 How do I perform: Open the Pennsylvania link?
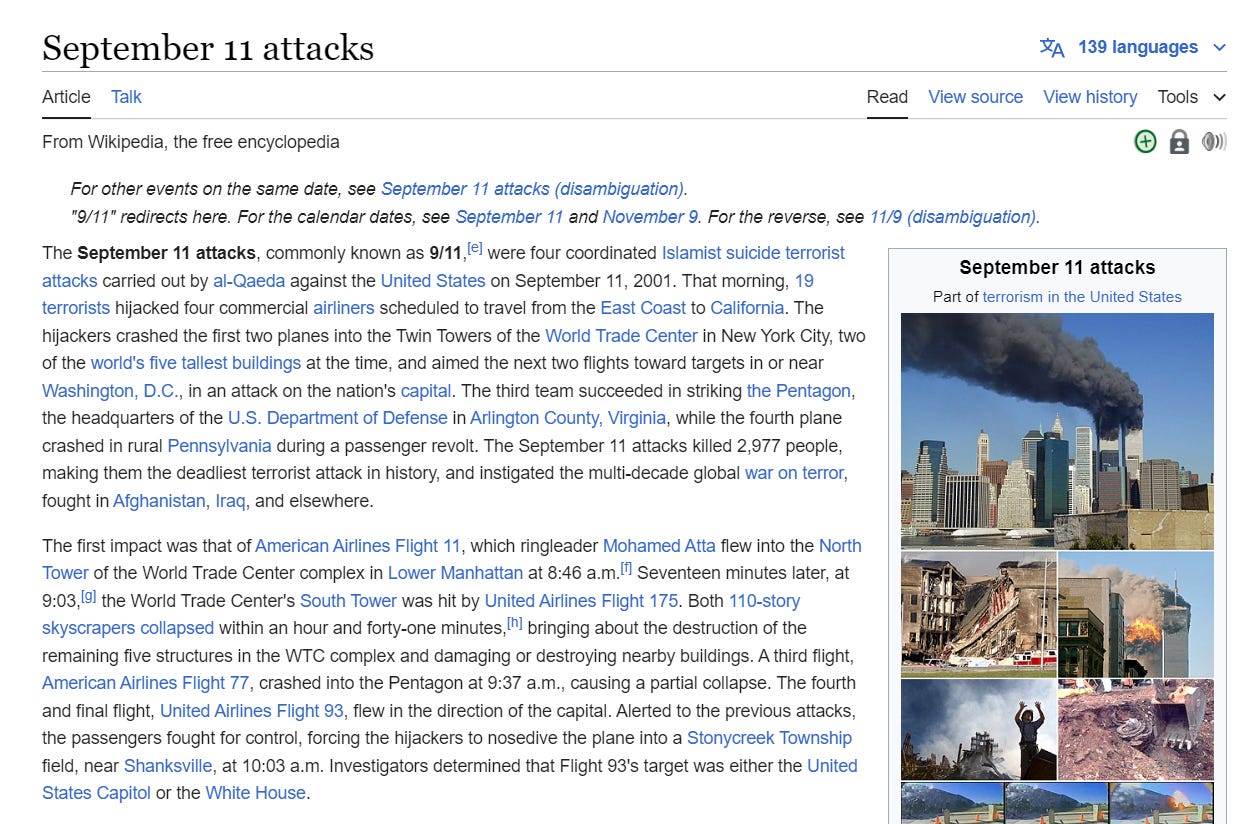[x=219, y=446]
